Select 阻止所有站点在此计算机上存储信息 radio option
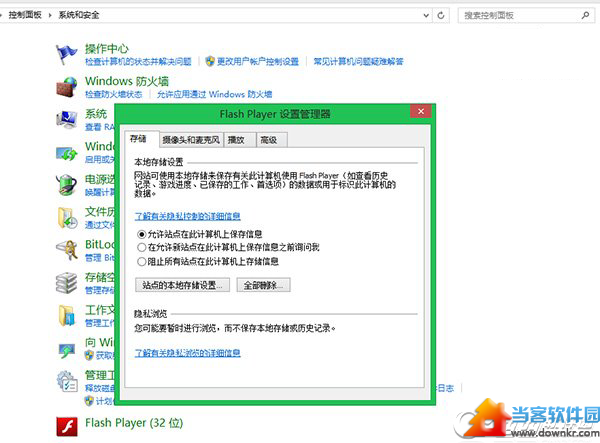 [x=141, y=261]
